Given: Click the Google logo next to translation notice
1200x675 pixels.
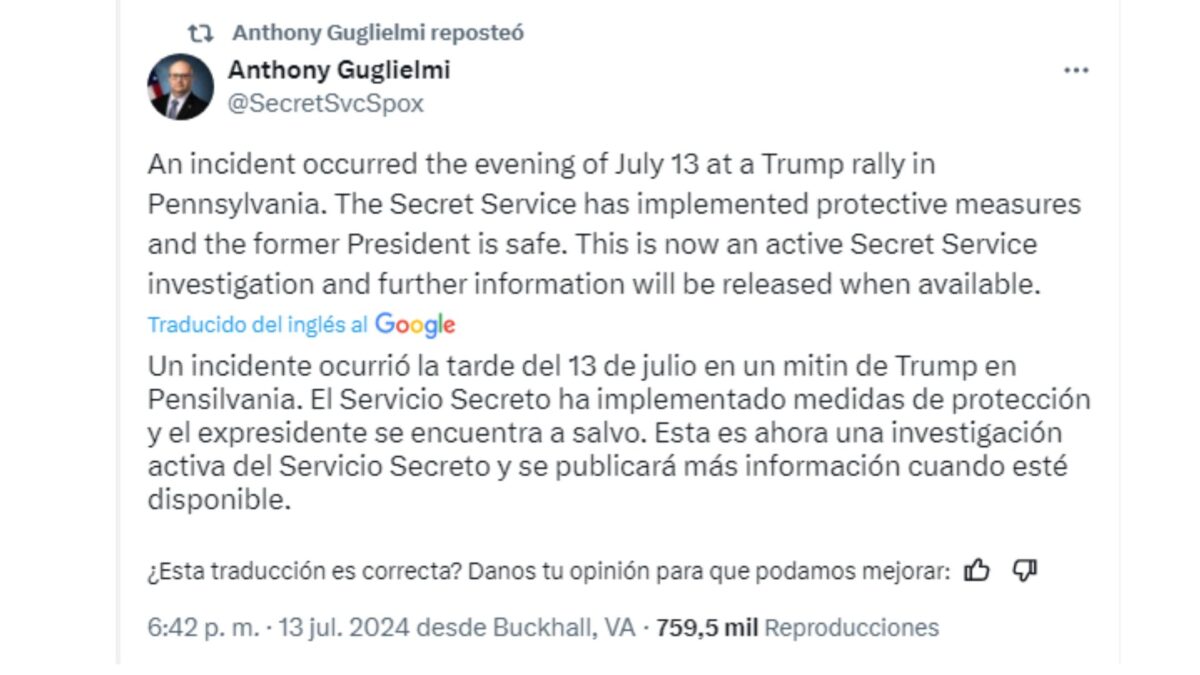Looking at the screenshot, I should click(x=414, y=324).
